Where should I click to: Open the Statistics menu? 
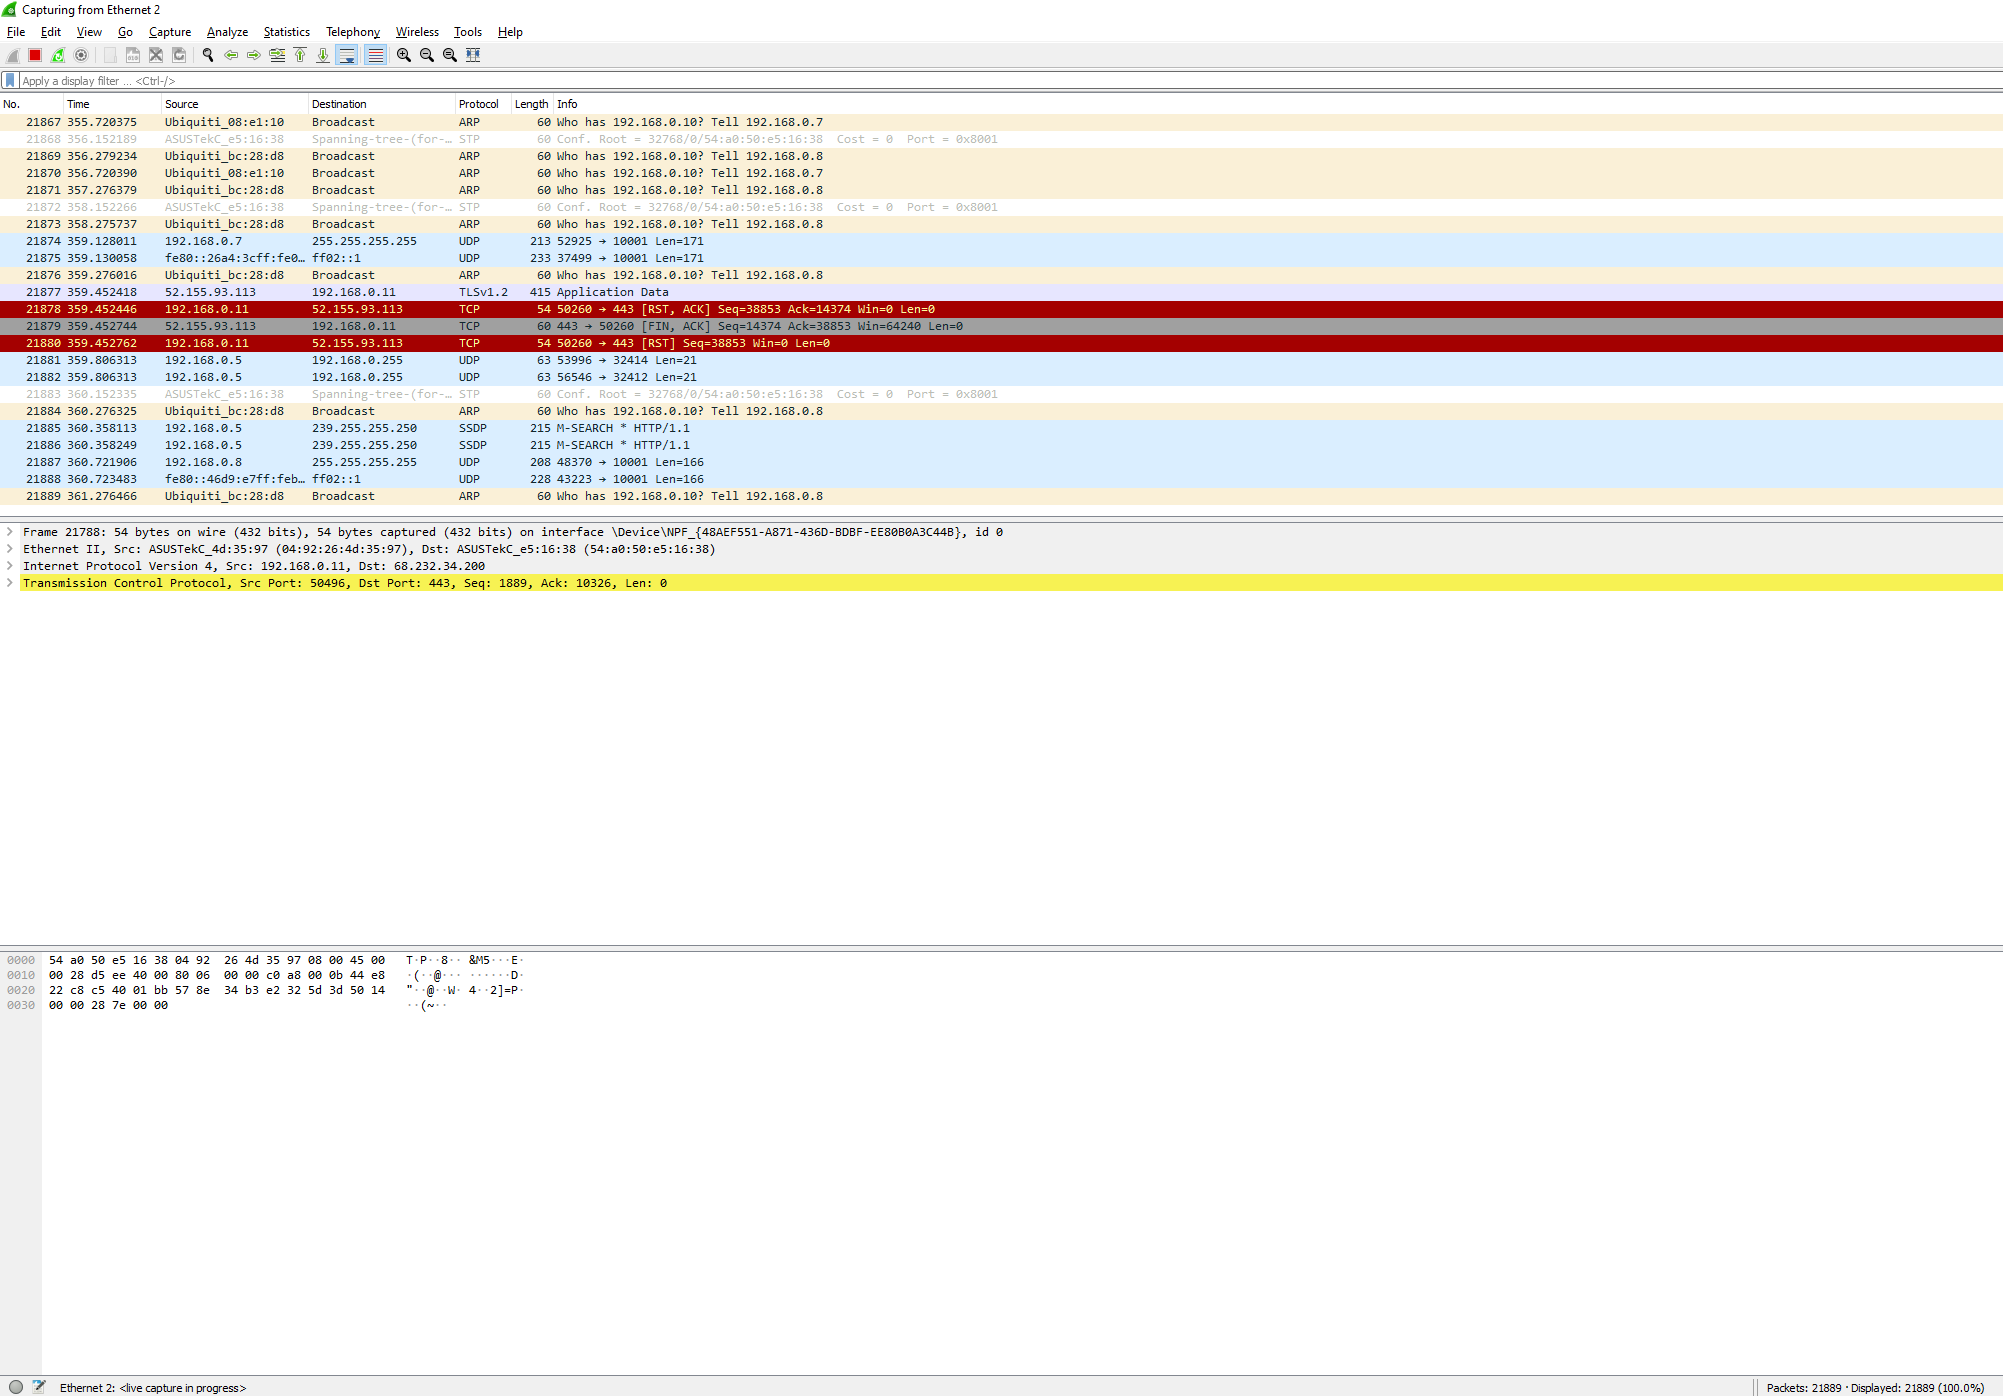point(286,32)
